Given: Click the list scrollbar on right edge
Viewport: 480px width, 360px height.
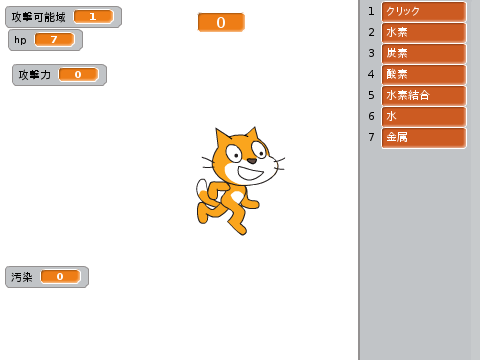Looking at the screenshot, I should tap(475, 180).
